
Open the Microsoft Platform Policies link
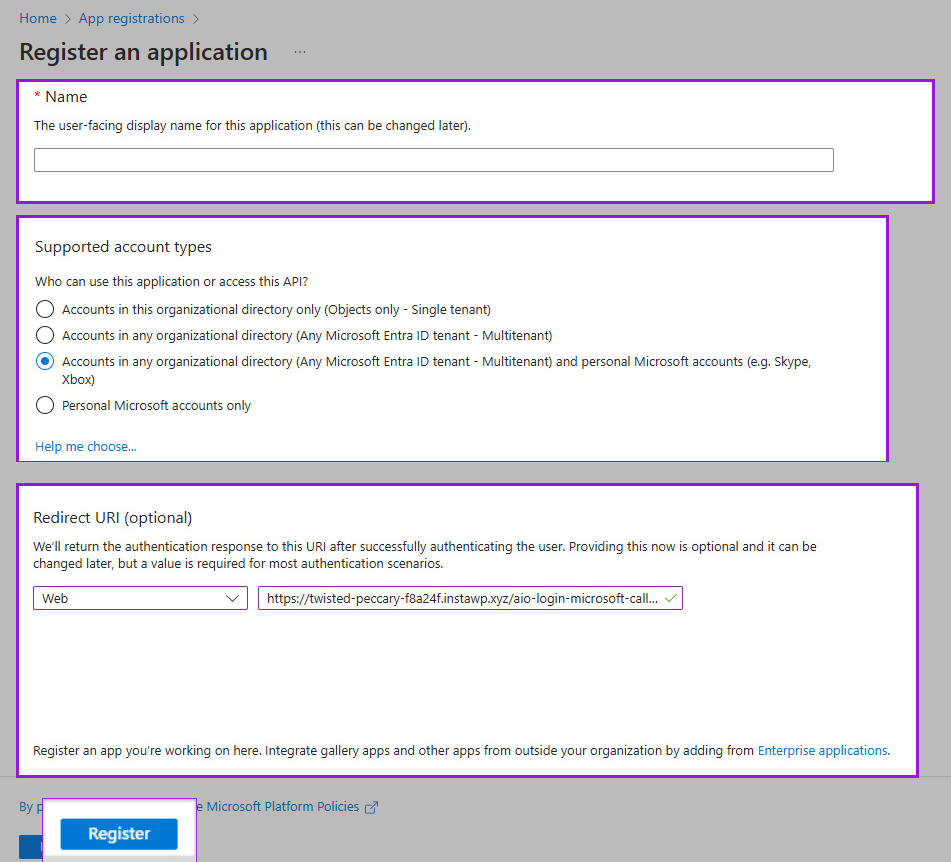[x=282, y=807]
